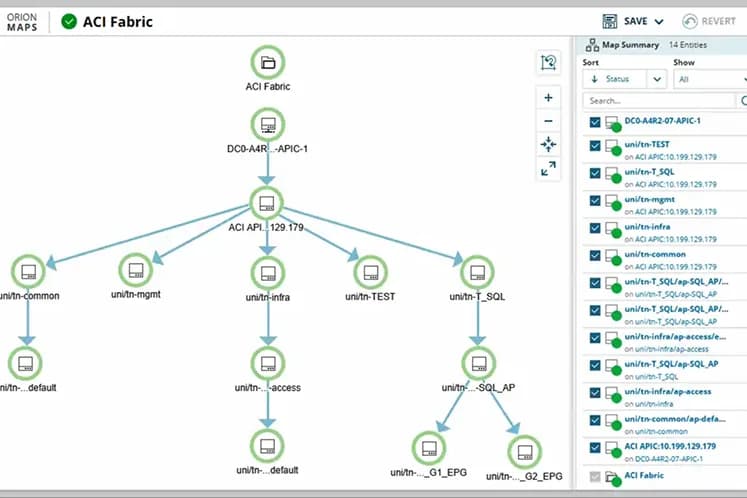The height and width of the screenshot is (498, 747).
Task: Select the uni/tn-mgmt node on the map
Action: coord(136,270)
